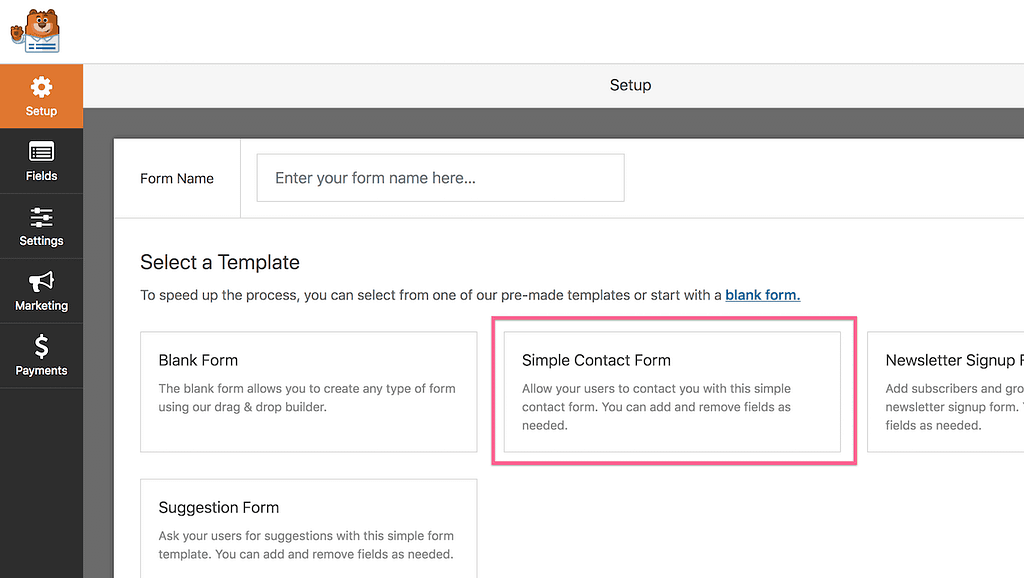Click the Select a Template heading
The height and width of the screenshot is (578, 1024).
[x=219, y=262]
